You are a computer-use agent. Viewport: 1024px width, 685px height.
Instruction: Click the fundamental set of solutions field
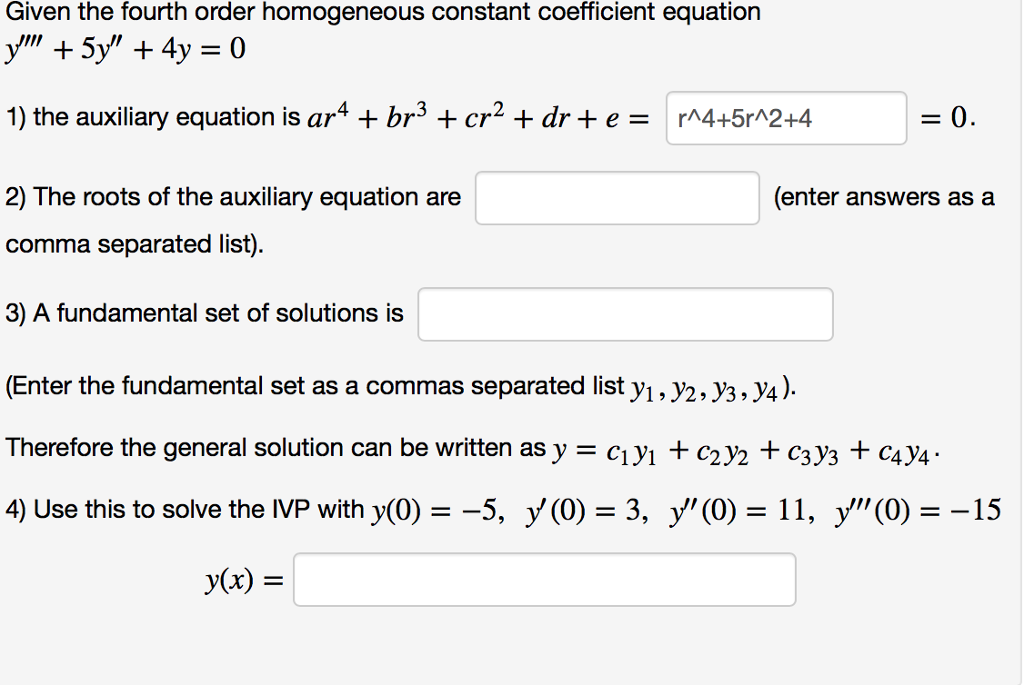(x=625, y=314)
